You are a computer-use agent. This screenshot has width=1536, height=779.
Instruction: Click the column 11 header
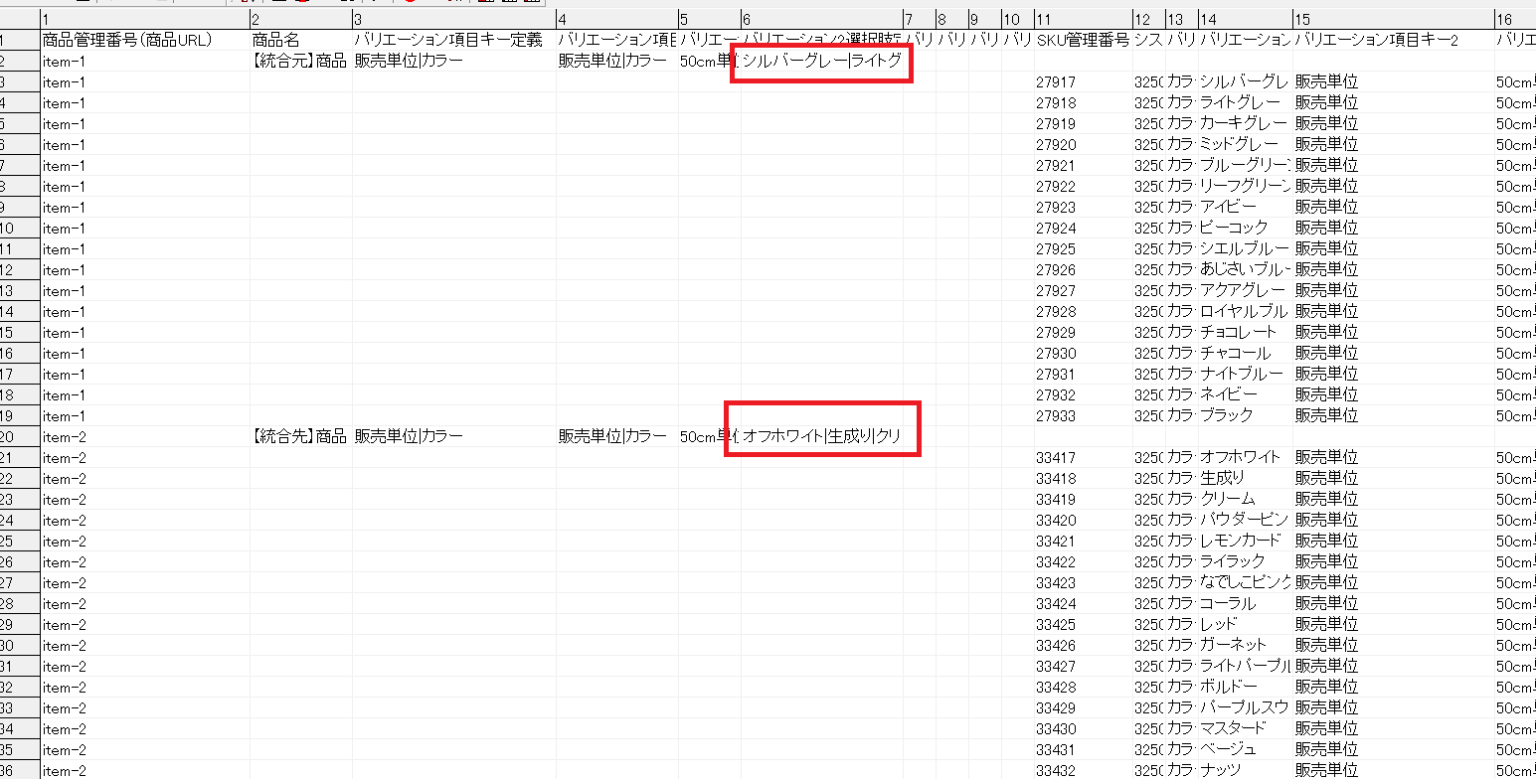1082,19
